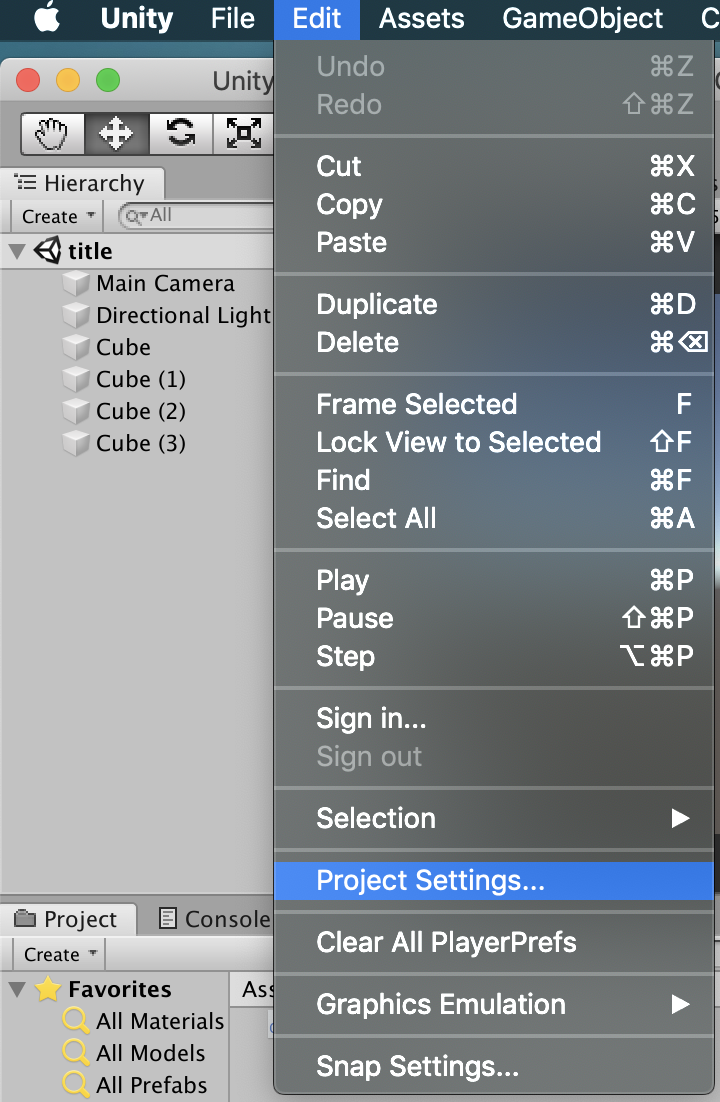
Task: Collapse the title scene in Hierarchy
Action: [x=16, y=251]
